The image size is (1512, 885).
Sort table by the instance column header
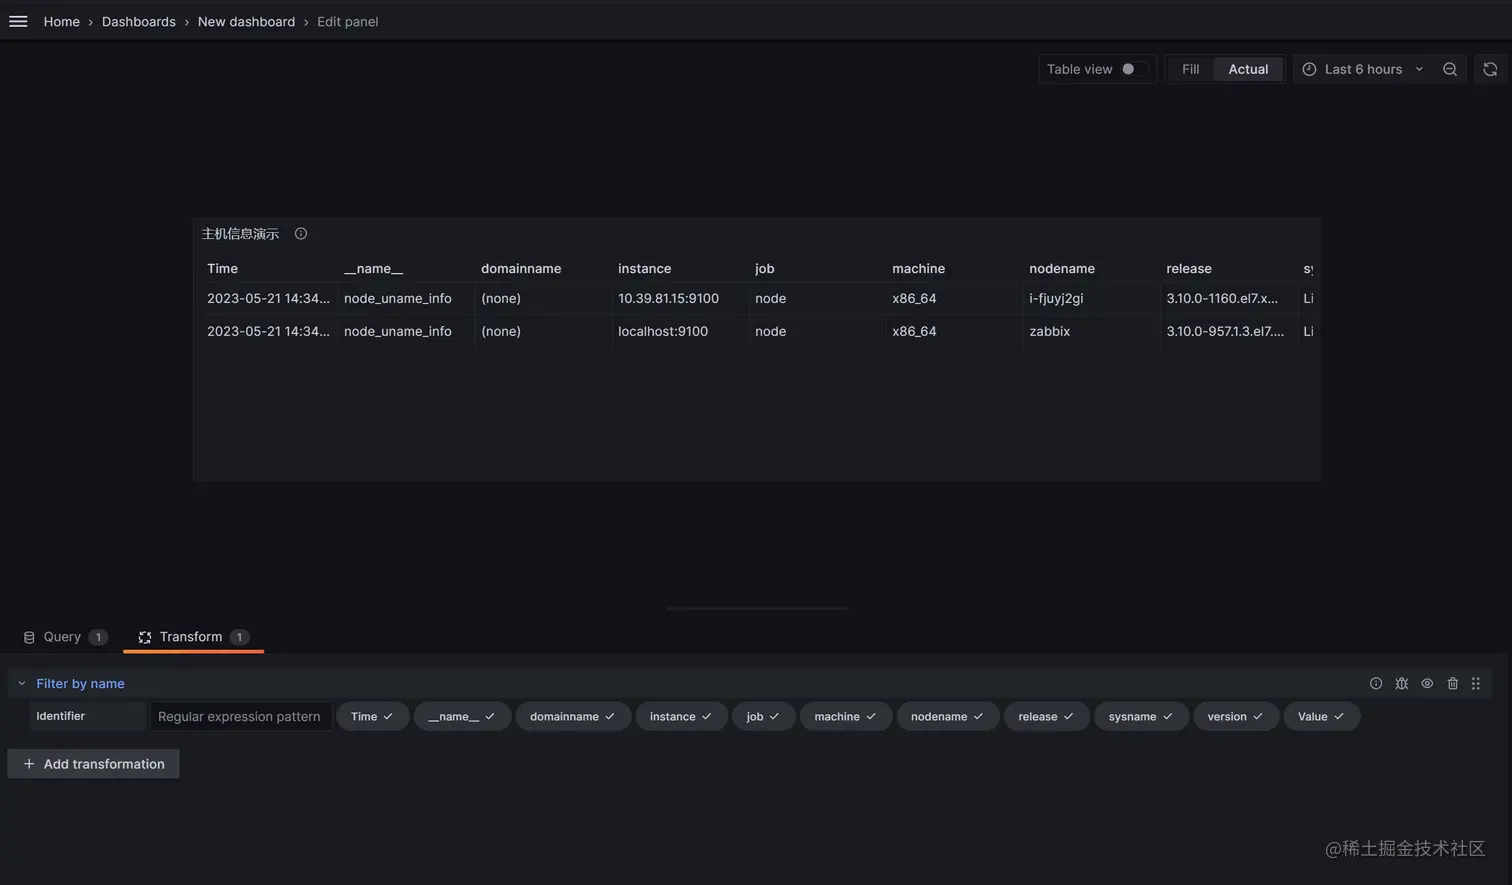coord(645,269)
